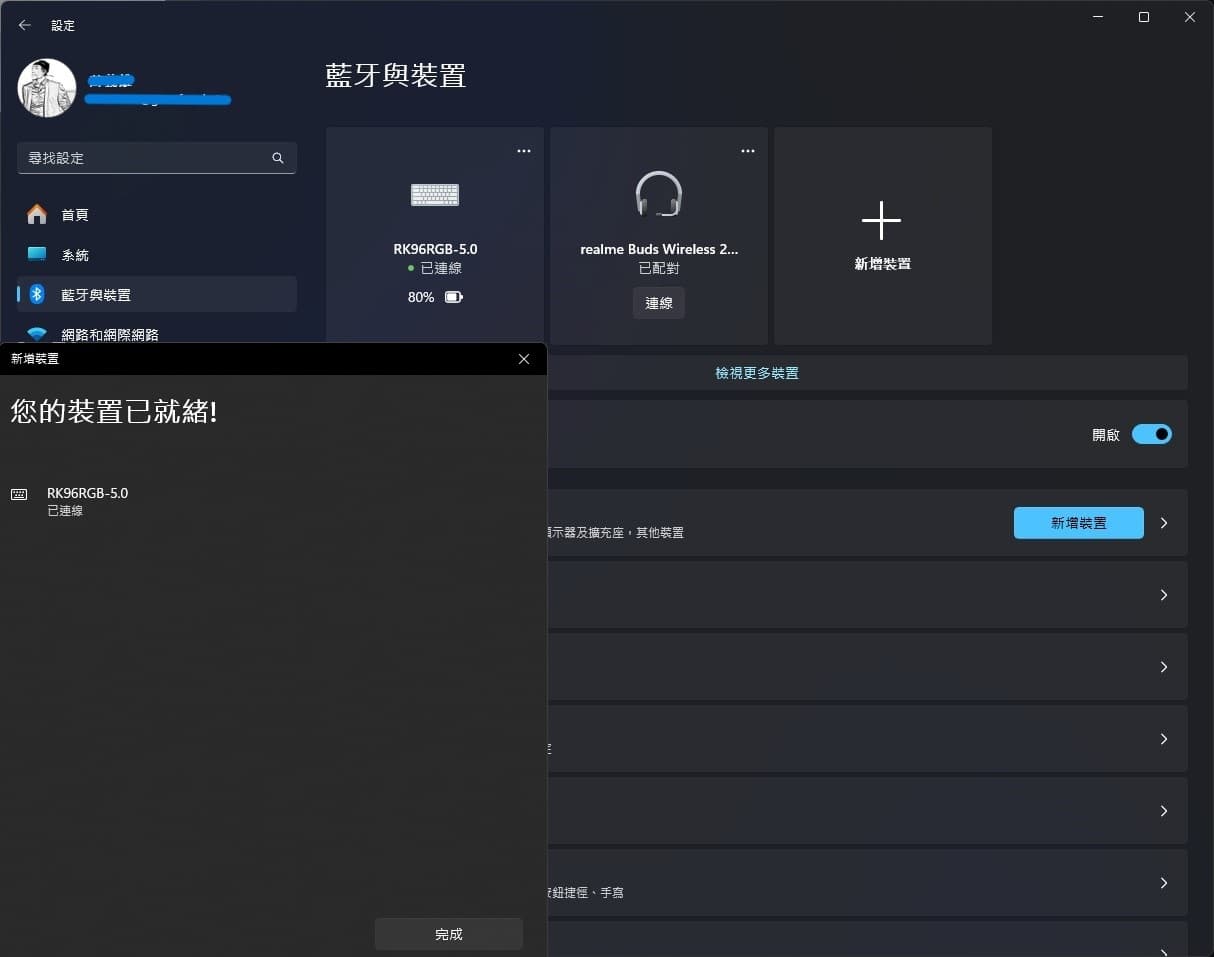Click the plus icon on 新增裝置 card
Screen dimensions: 1214x957
coord(881,220)
